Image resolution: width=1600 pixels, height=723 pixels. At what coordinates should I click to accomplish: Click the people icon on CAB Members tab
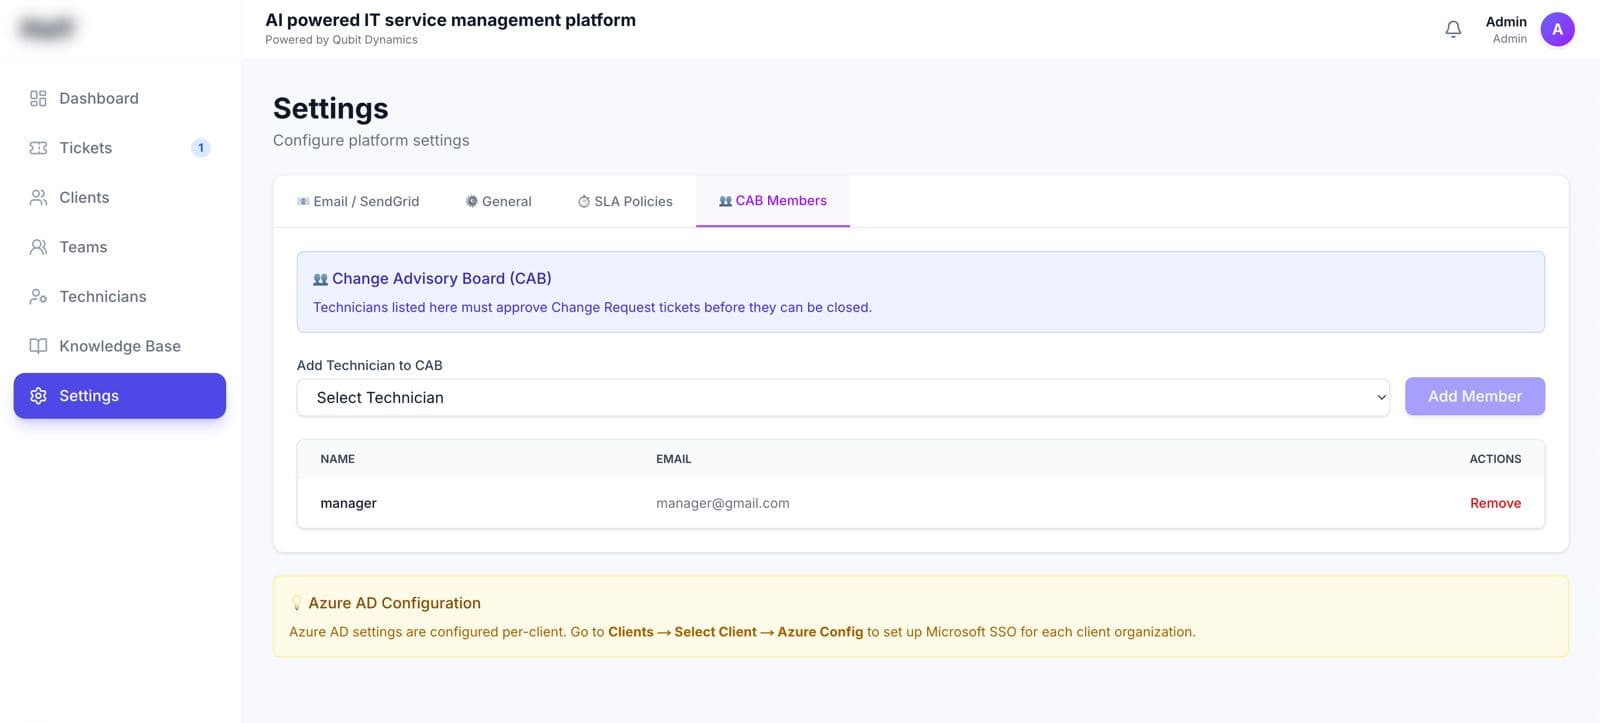coord(725,201)
